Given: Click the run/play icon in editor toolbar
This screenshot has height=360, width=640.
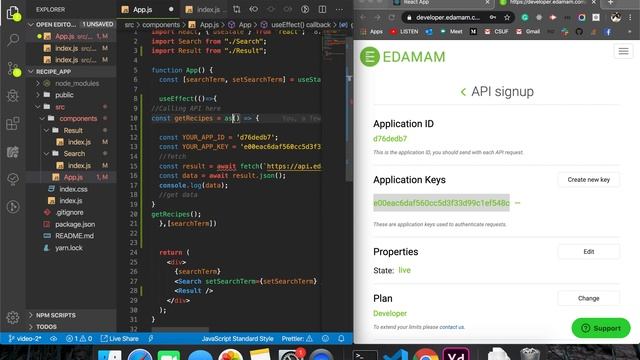Looking at the screenshot, I should tap(305, 9).
